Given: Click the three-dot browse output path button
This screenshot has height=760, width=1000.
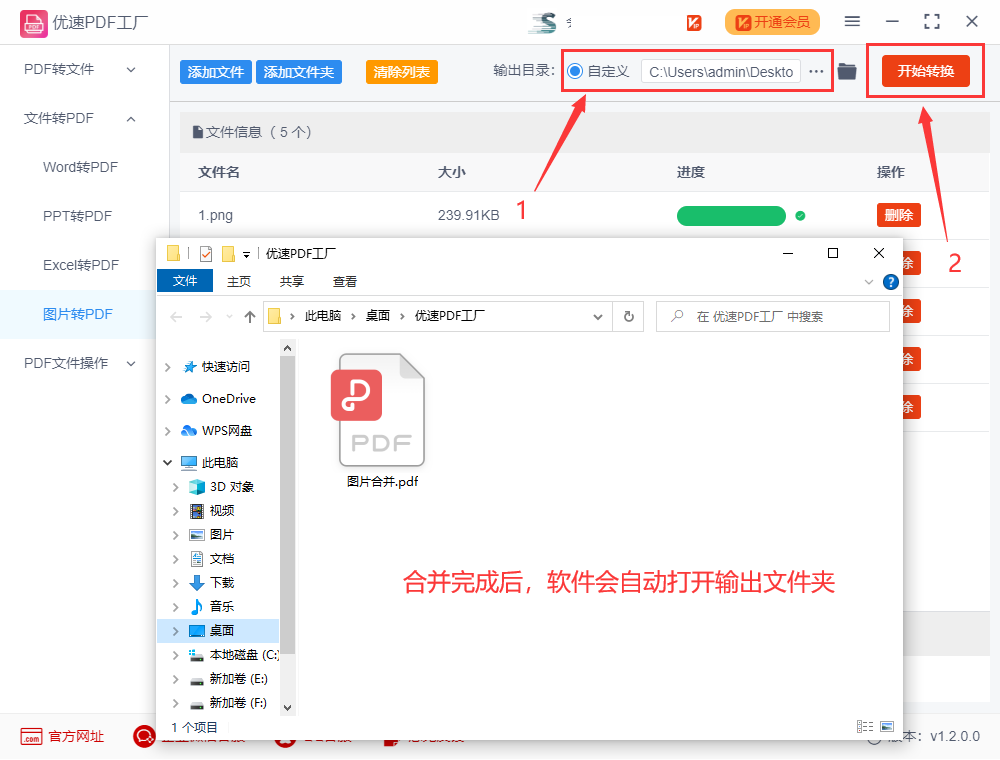Looking at the screenshot, I should (817, 71).
